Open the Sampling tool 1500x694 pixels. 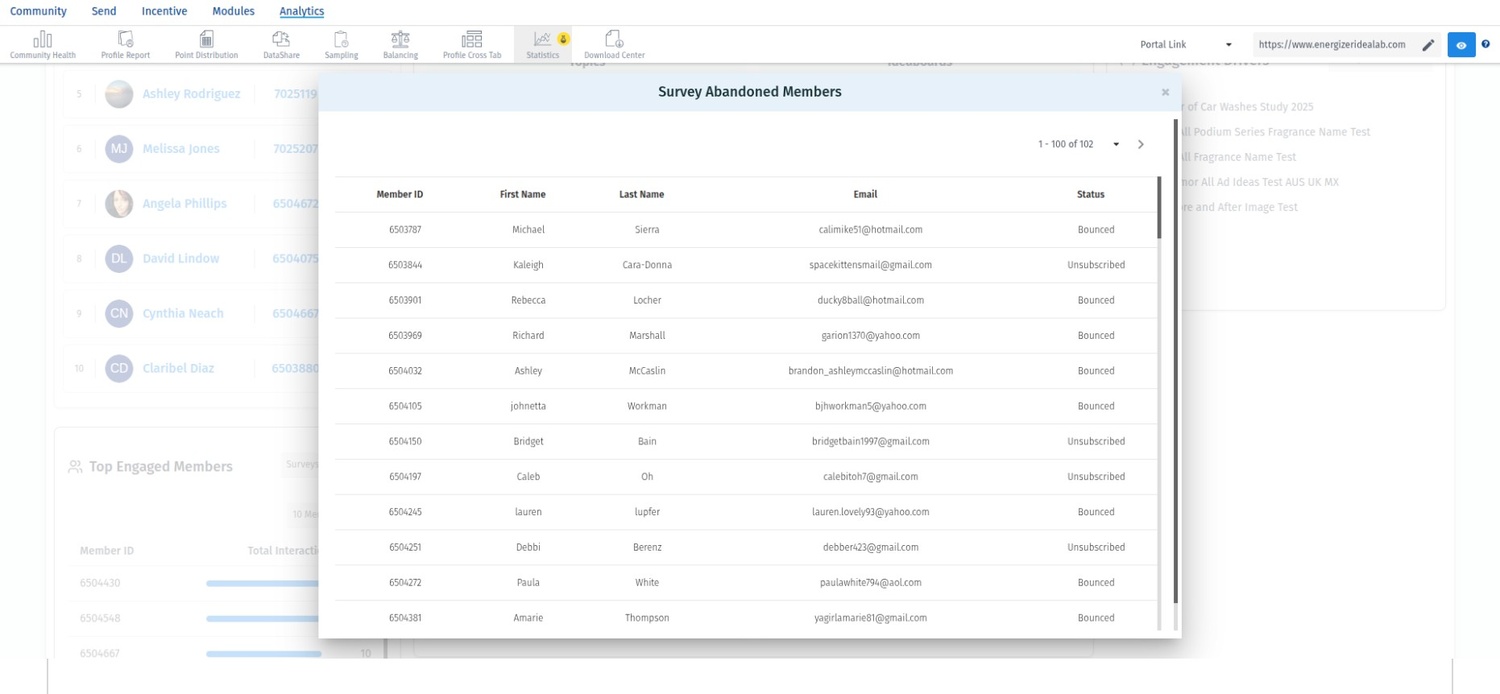click(341, 40)
